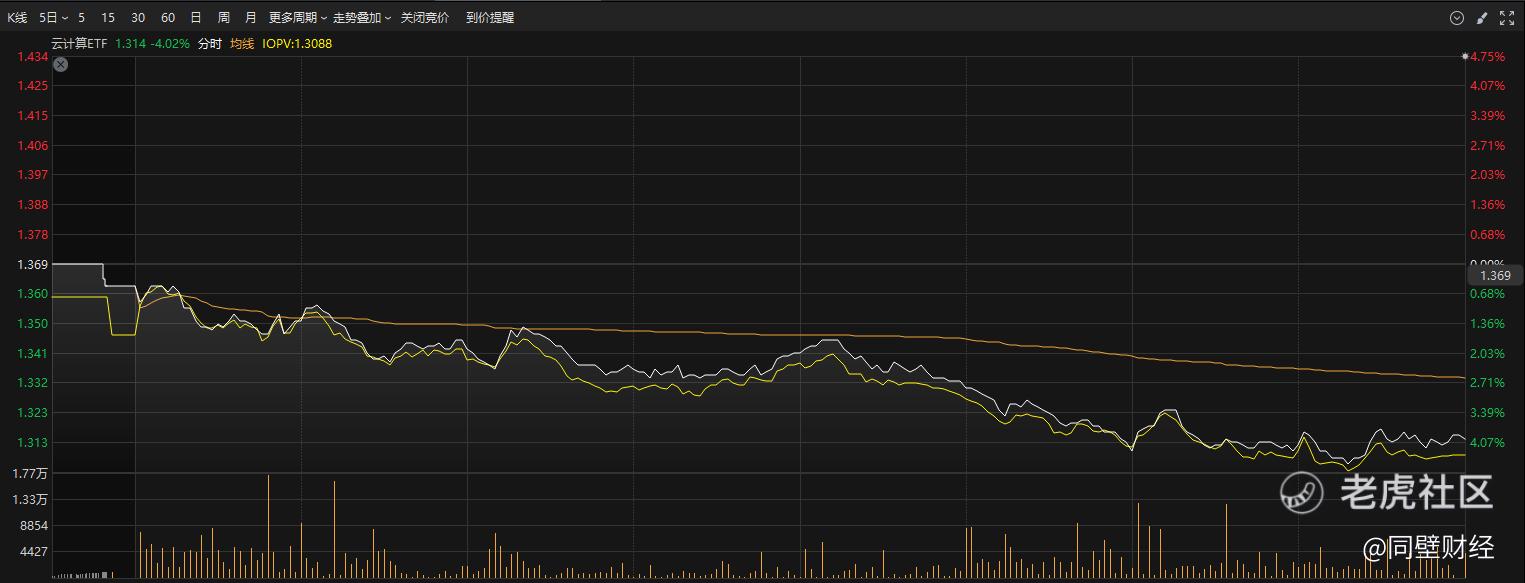Select the 30-minute period
1525x583 pixels.
(138, 18)
